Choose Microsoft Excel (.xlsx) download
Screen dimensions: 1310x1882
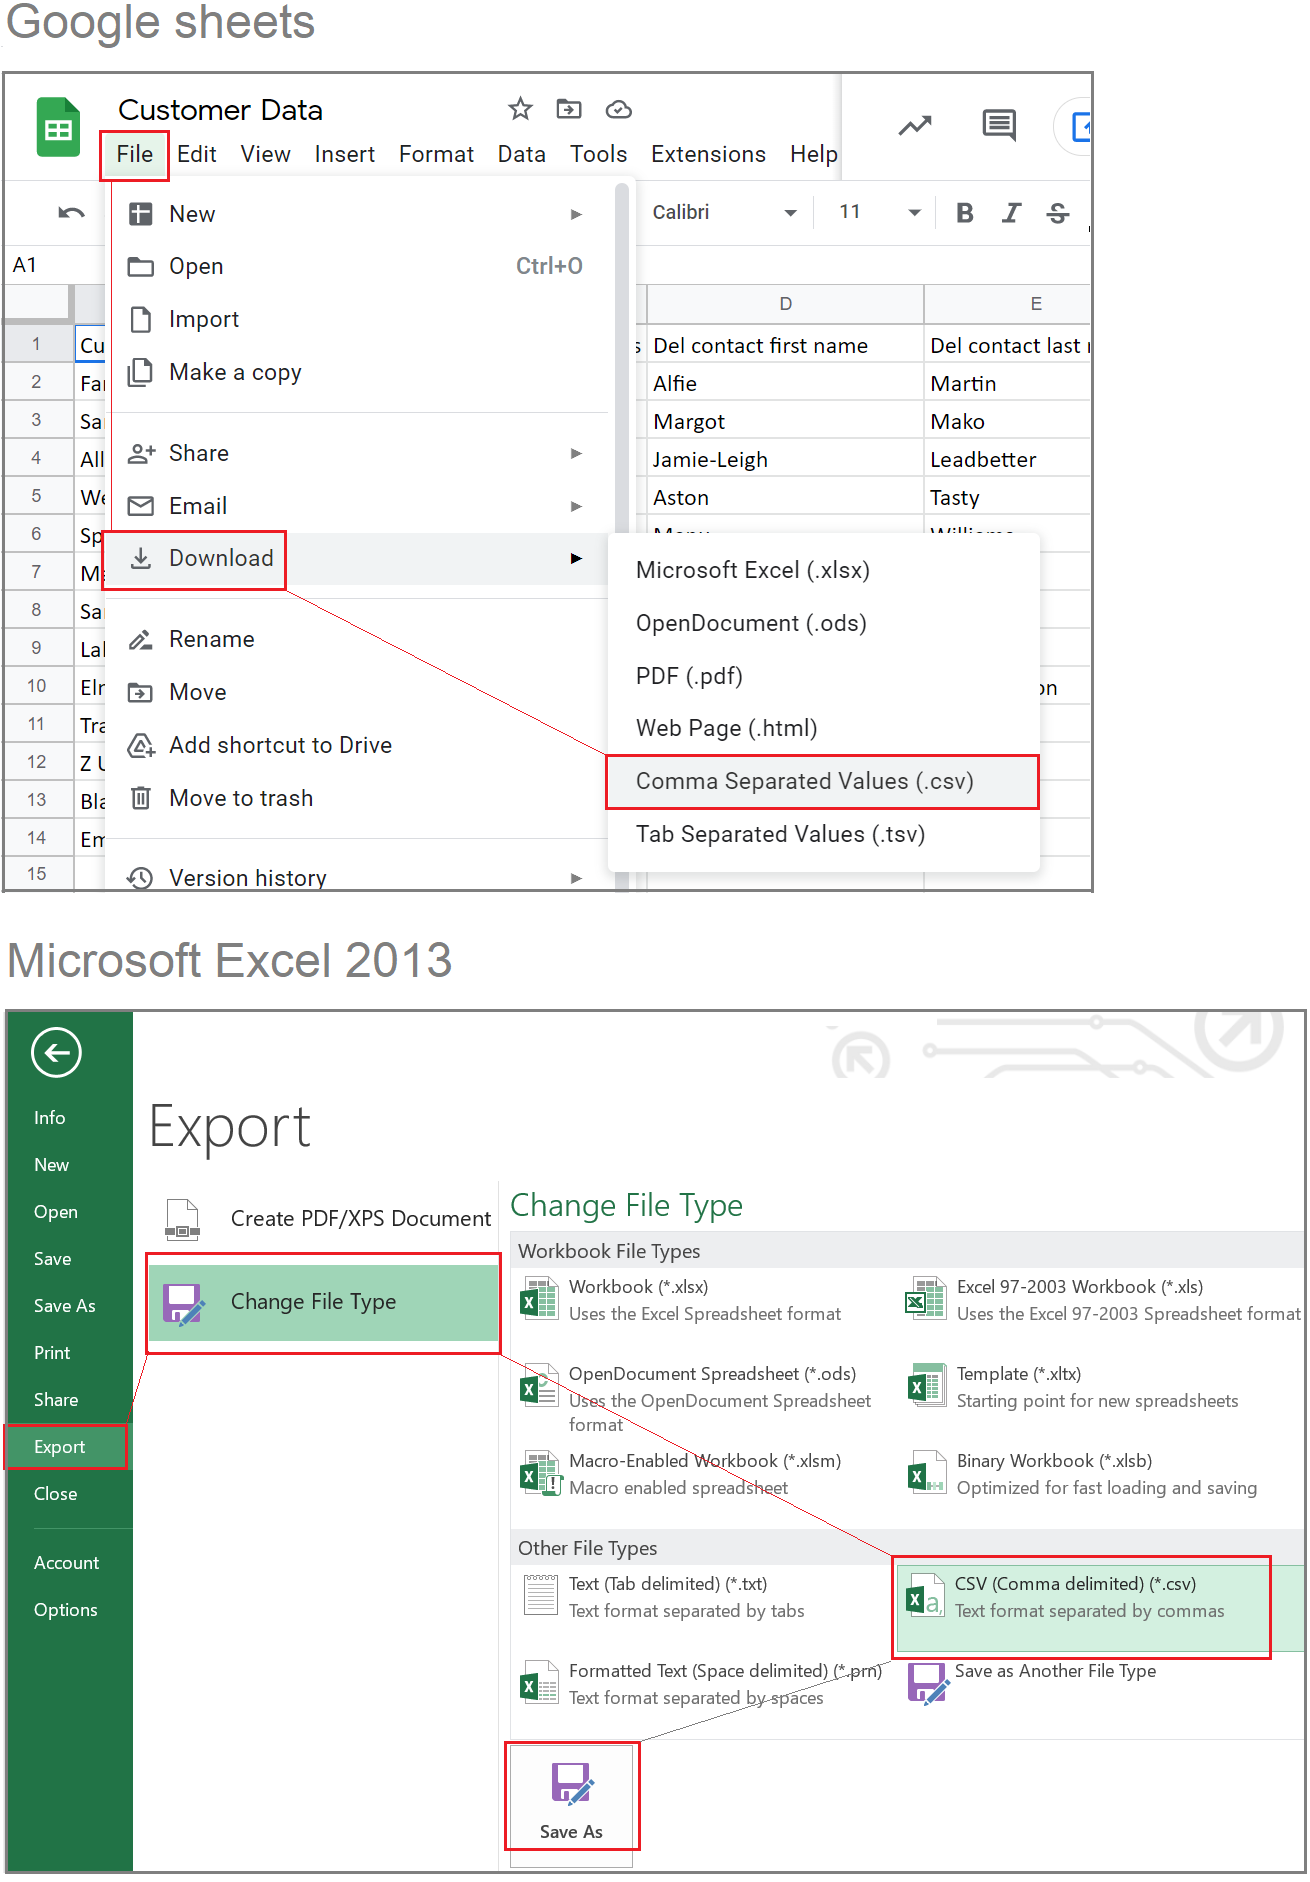823,570
